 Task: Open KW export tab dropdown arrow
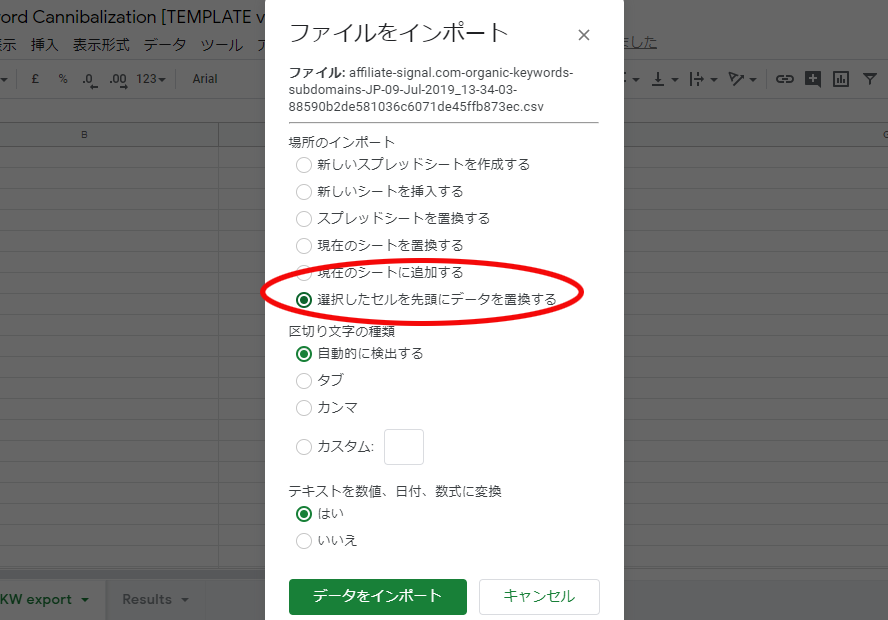coord(85,600)
